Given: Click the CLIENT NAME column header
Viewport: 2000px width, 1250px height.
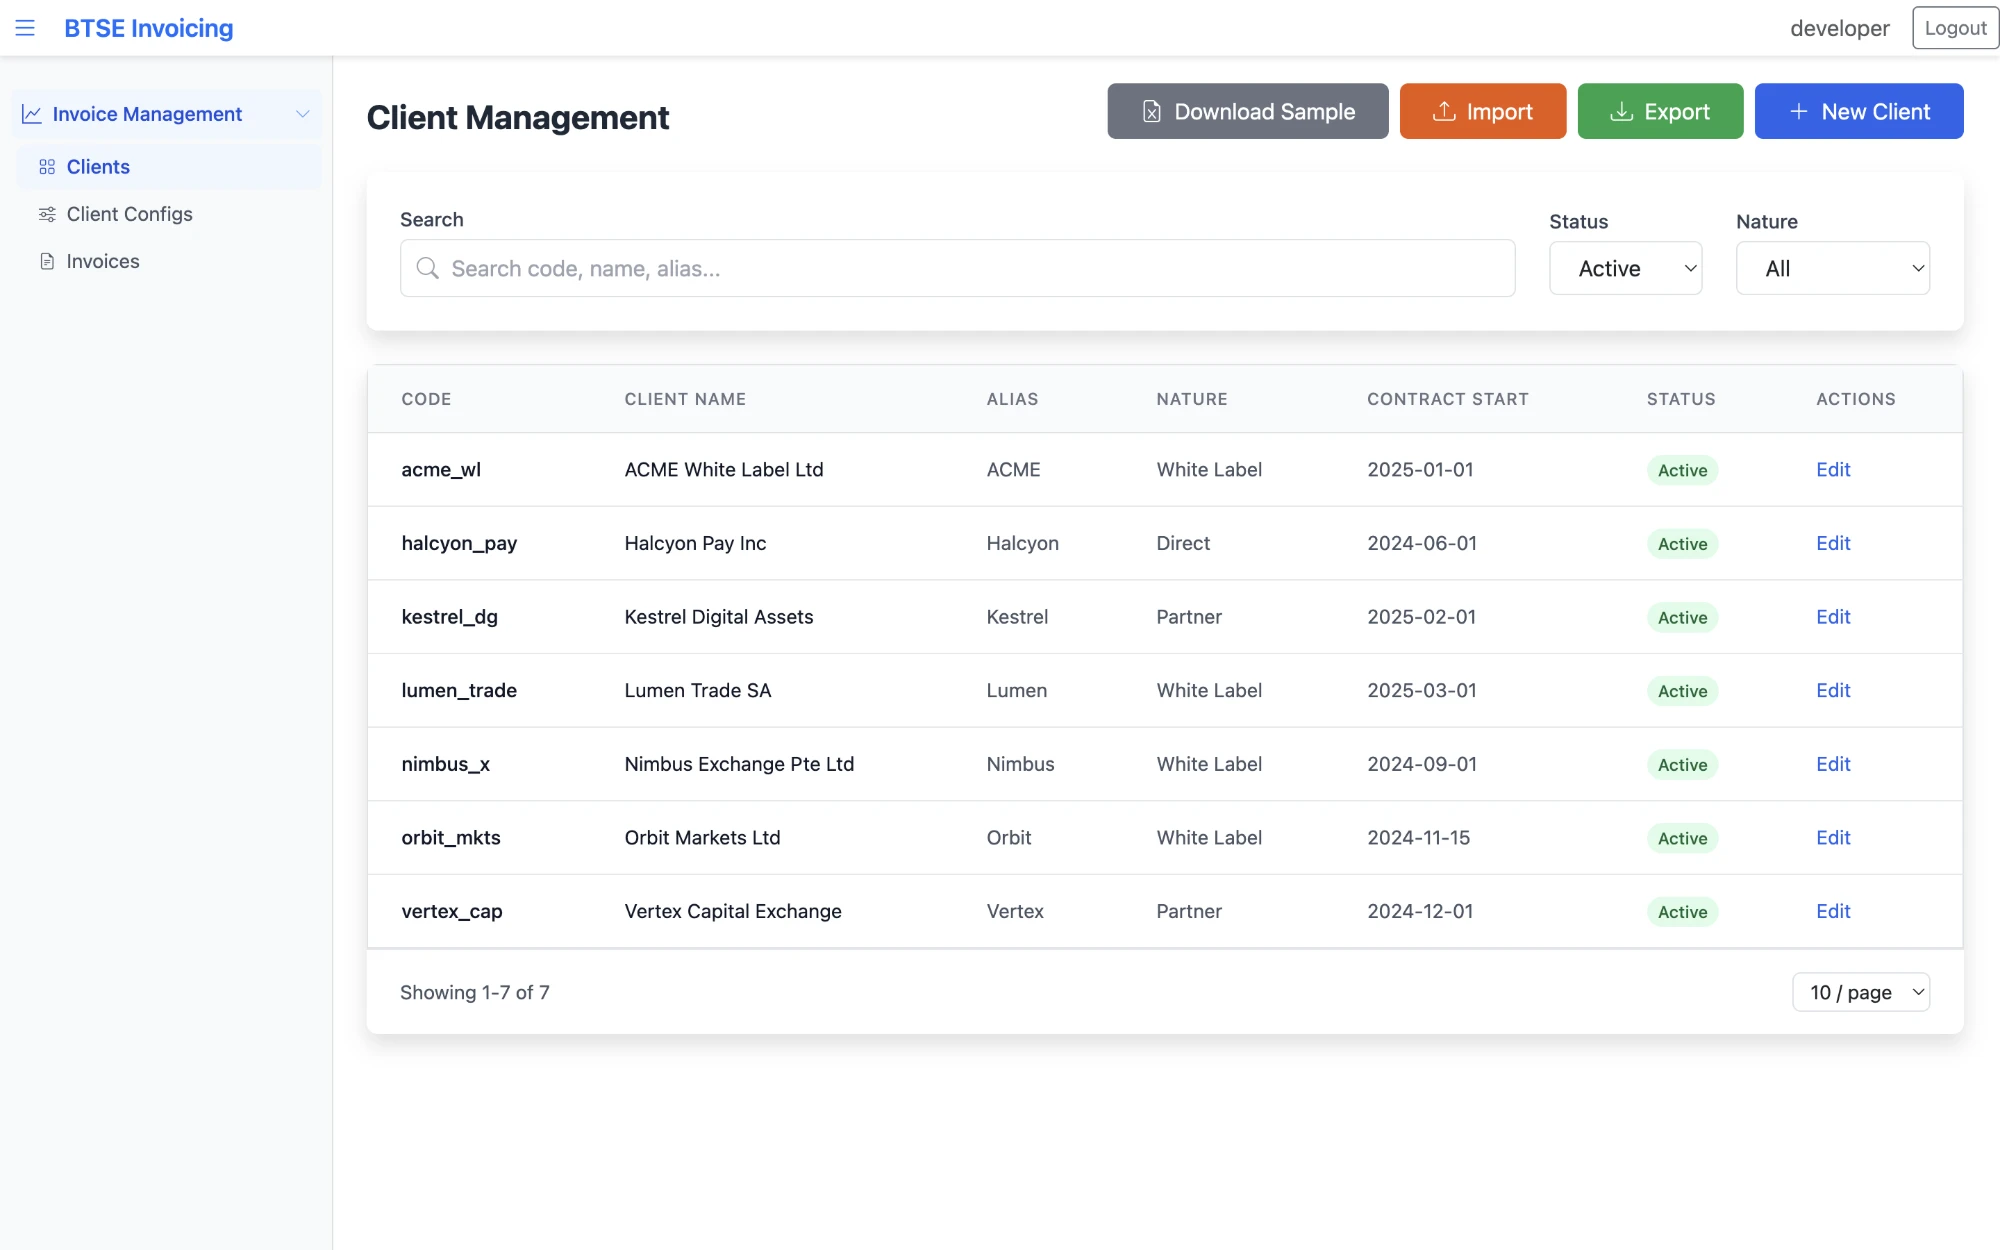Looking at the screenshot, I should [x=685, y=399].
